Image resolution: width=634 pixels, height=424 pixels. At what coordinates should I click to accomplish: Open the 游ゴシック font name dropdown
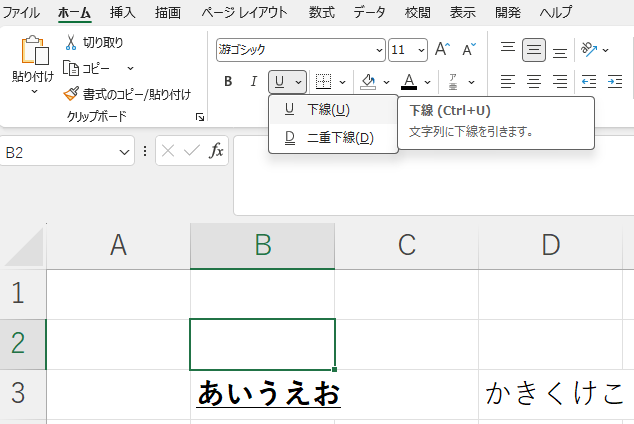pyautogui.click(x=379, y=50)
